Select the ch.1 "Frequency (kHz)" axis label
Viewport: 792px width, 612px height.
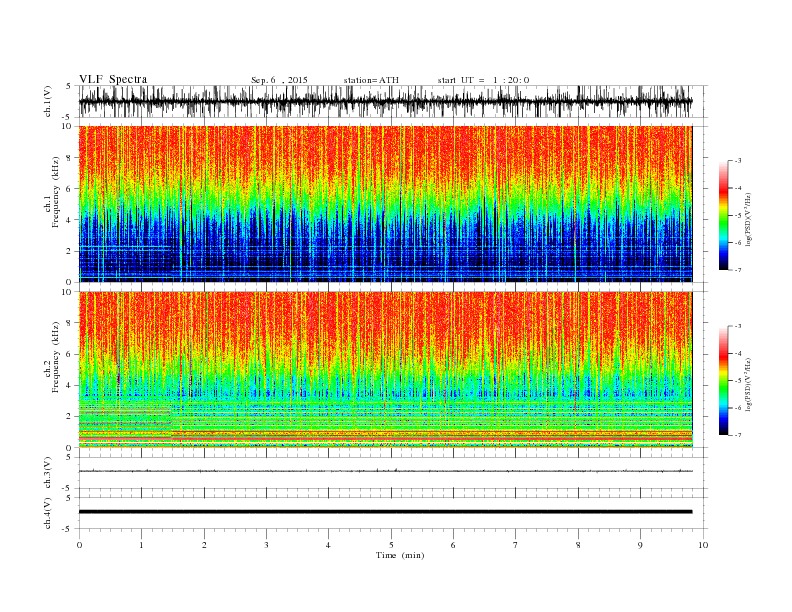pyautogui.click(x=55, y=192)
